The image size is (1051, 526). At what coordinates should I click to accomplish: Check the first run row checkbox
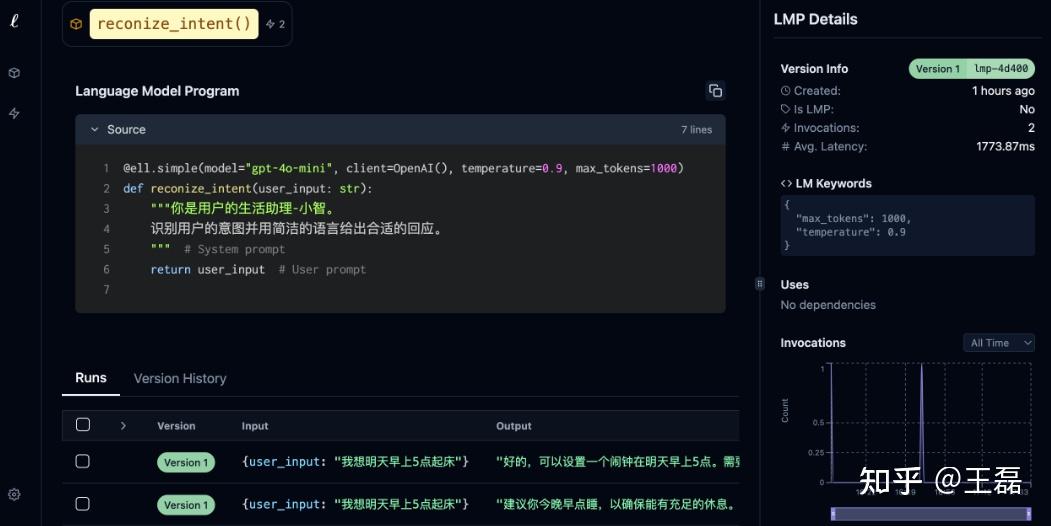pos(83,461)
